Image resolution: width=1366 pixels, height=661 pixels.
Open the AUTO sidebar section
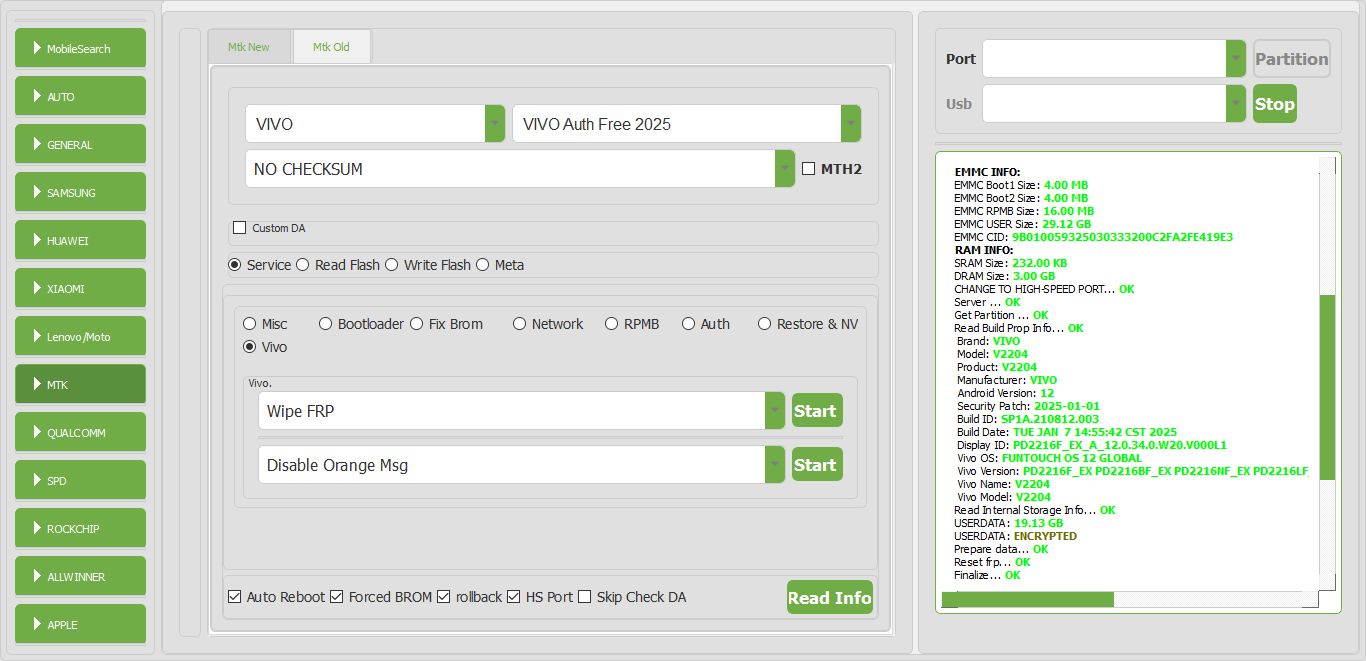[x=80, y=96]
